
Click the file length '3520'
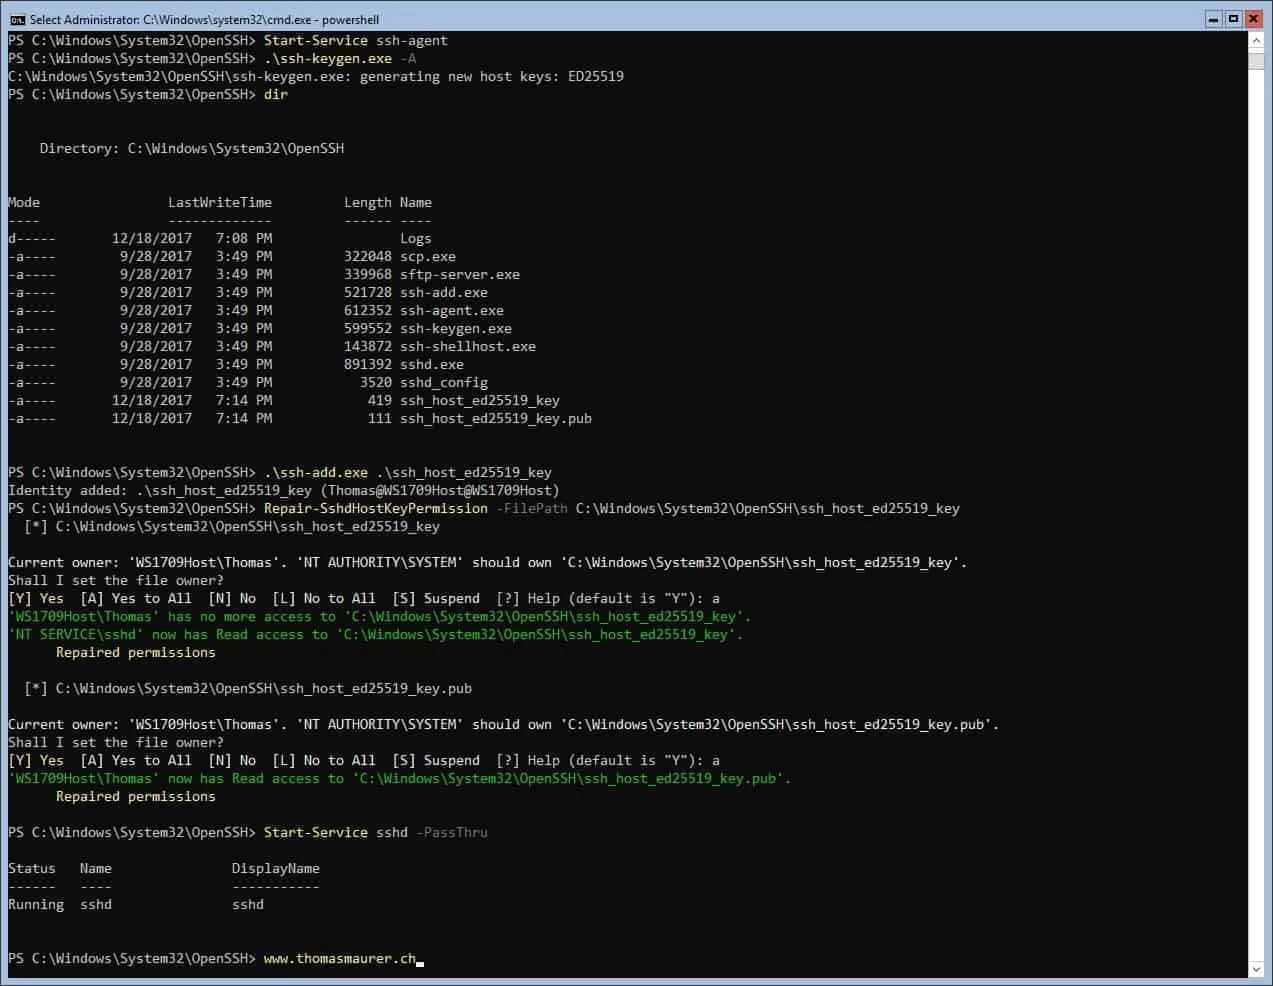(376, 383)
